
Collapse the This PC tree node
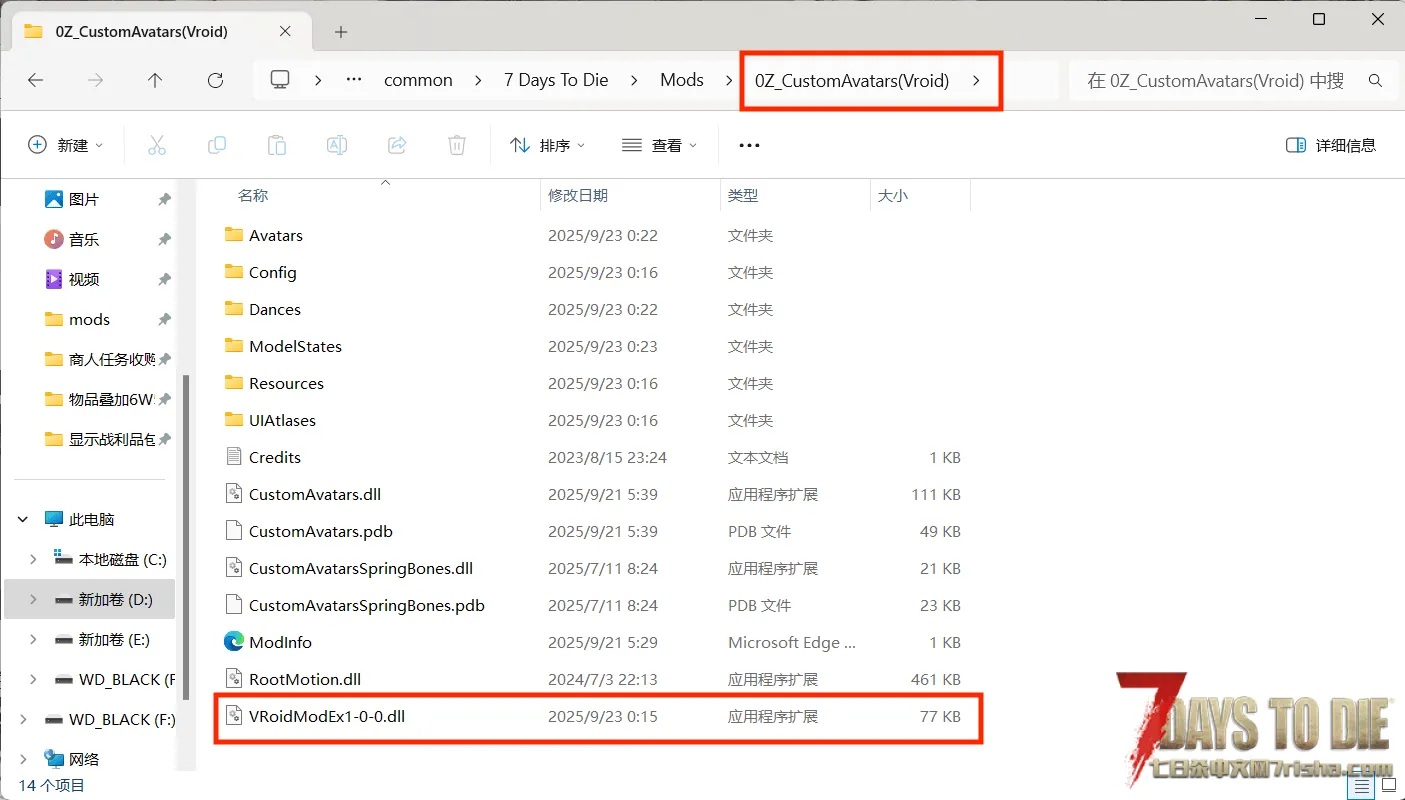point(23,519)
